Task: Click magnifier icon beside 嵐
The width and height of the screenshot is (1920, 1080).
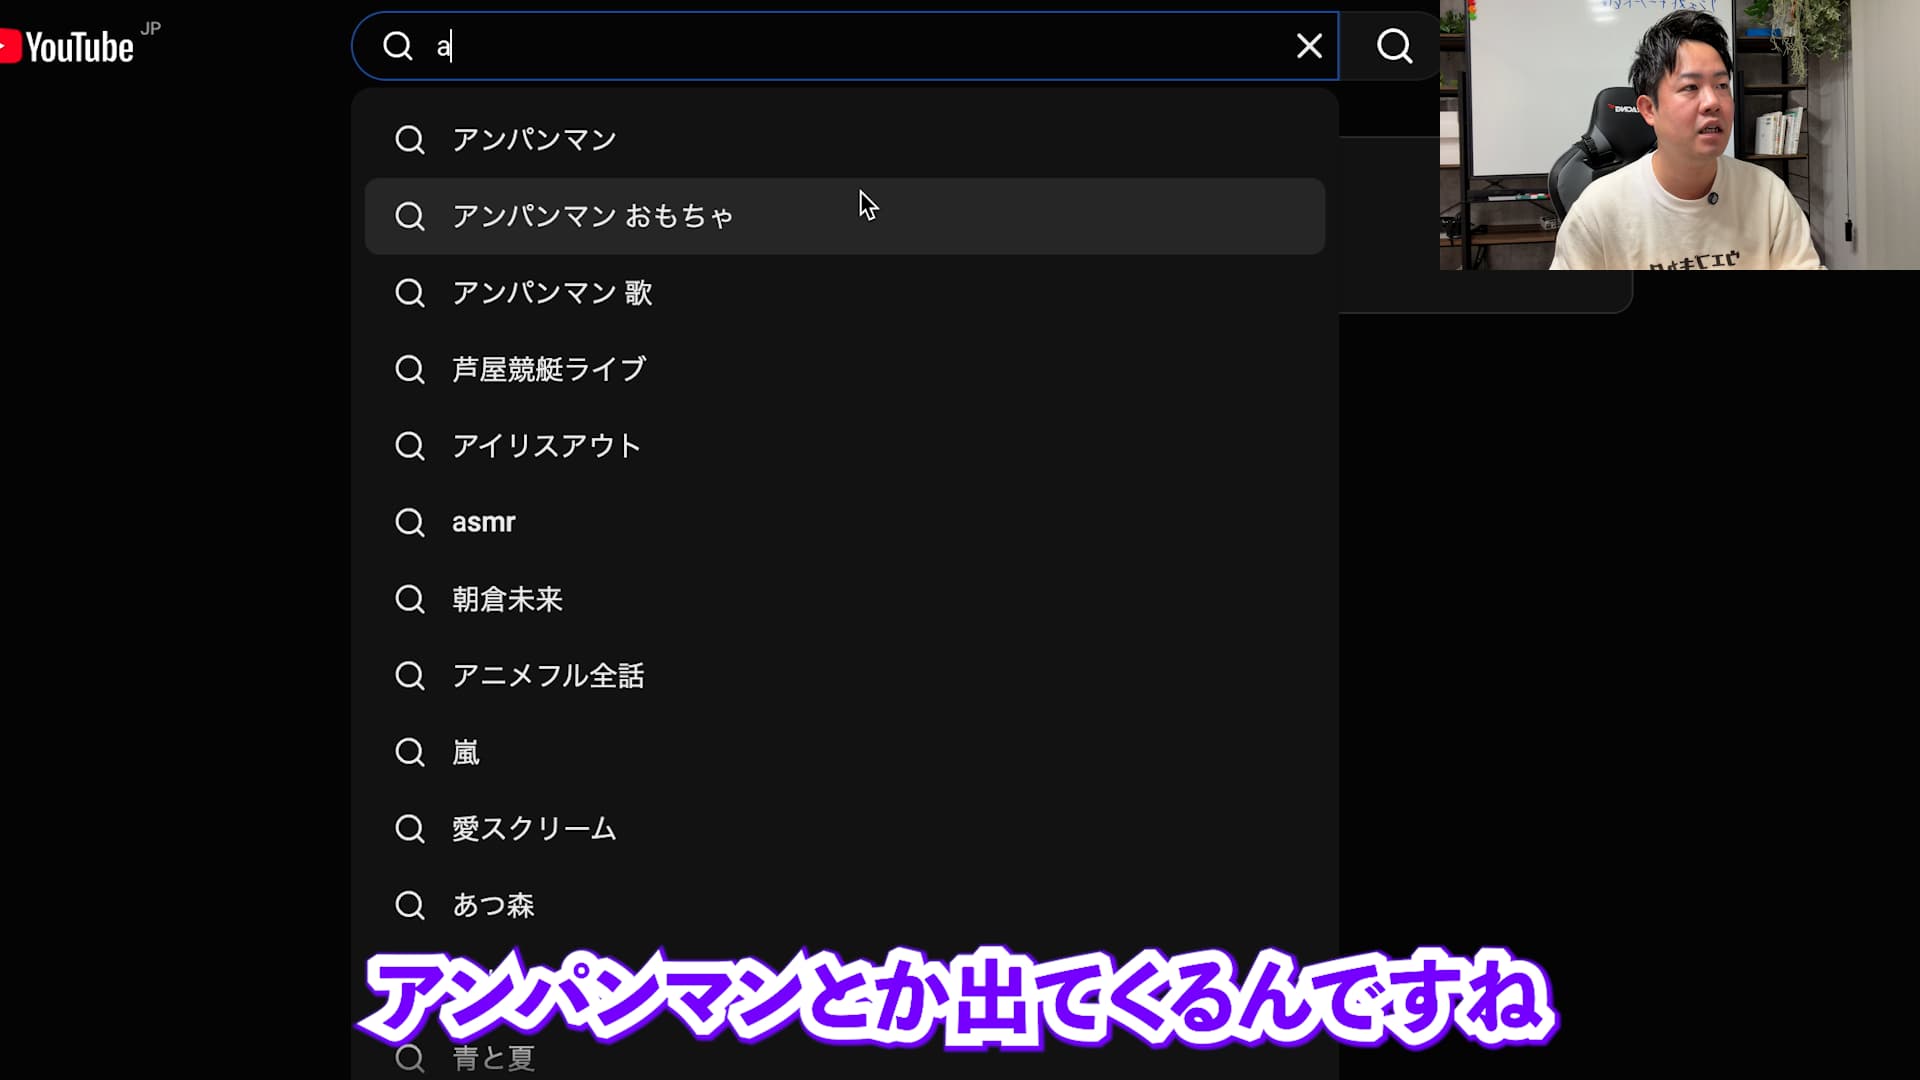Action: tap(410, 752)
